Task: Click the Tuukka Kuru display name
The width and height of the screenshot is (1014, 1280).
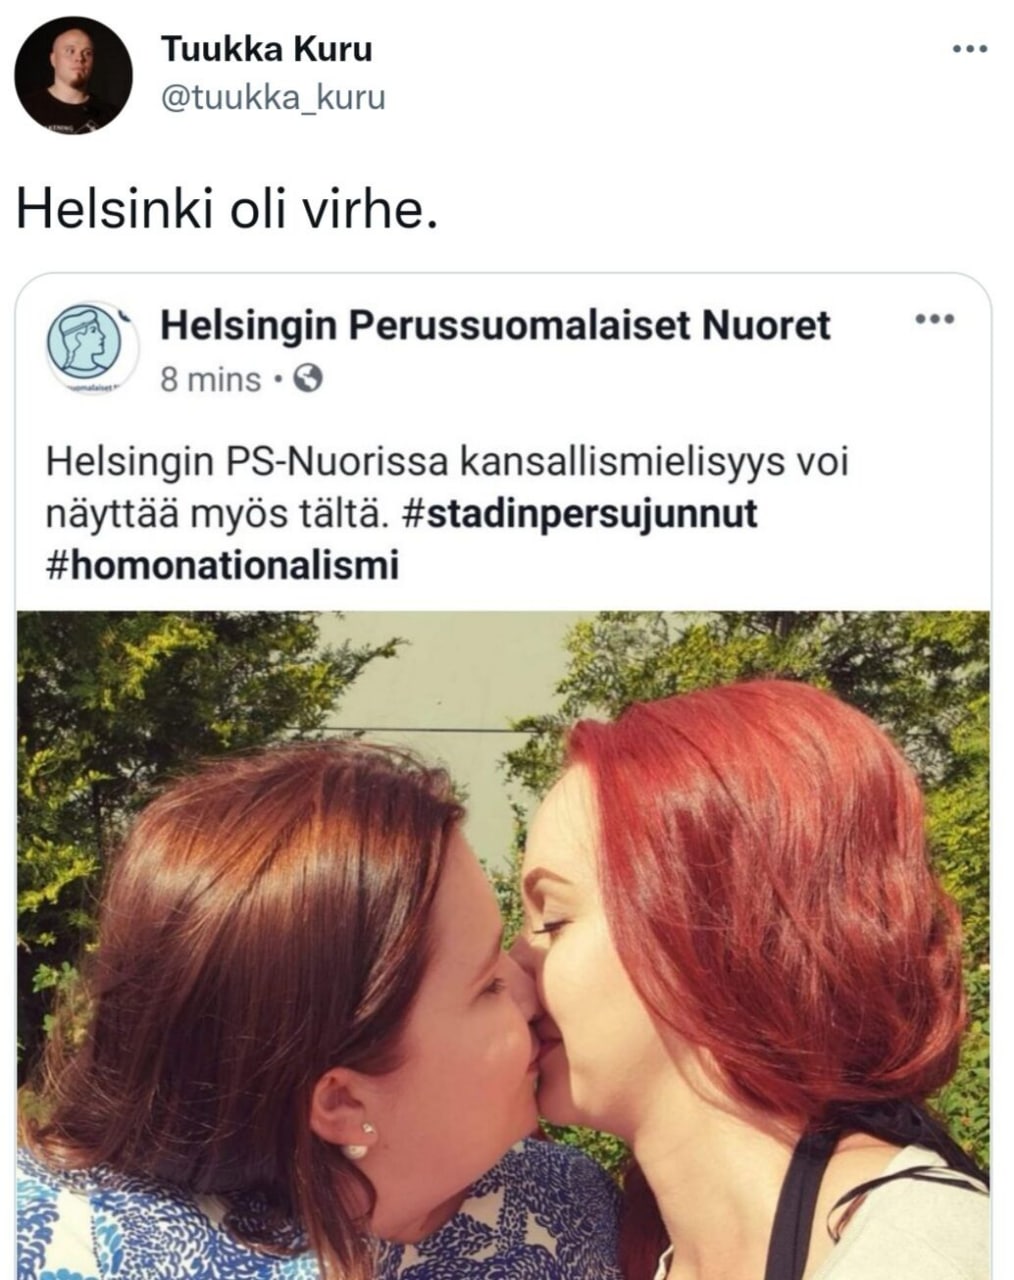Action: coord(266,49)
